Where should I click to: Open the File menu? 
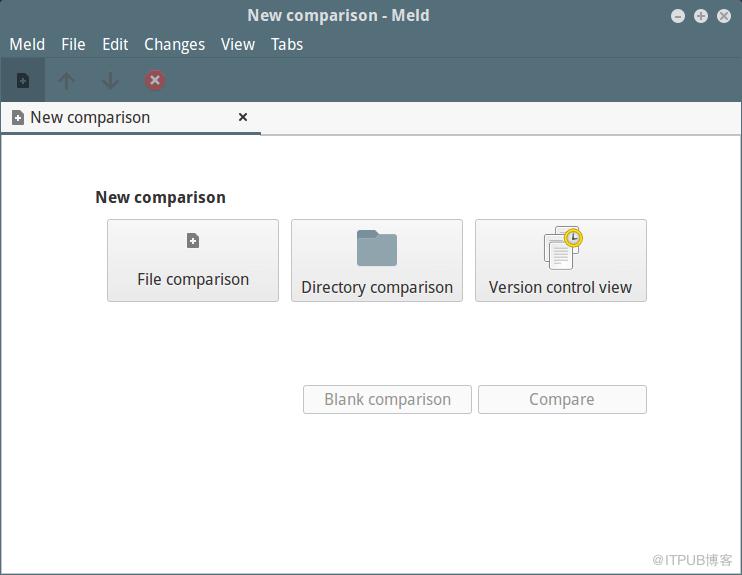click(73, 44)
